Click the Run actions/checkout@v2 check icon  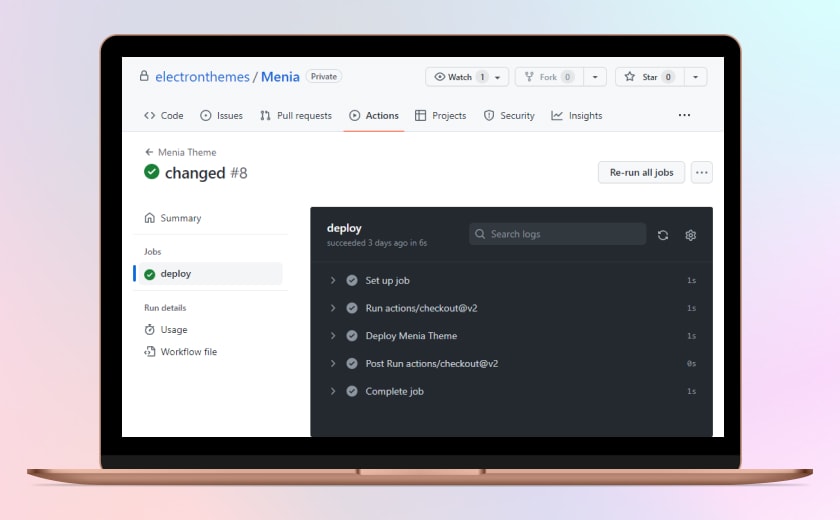coord(352,308)
